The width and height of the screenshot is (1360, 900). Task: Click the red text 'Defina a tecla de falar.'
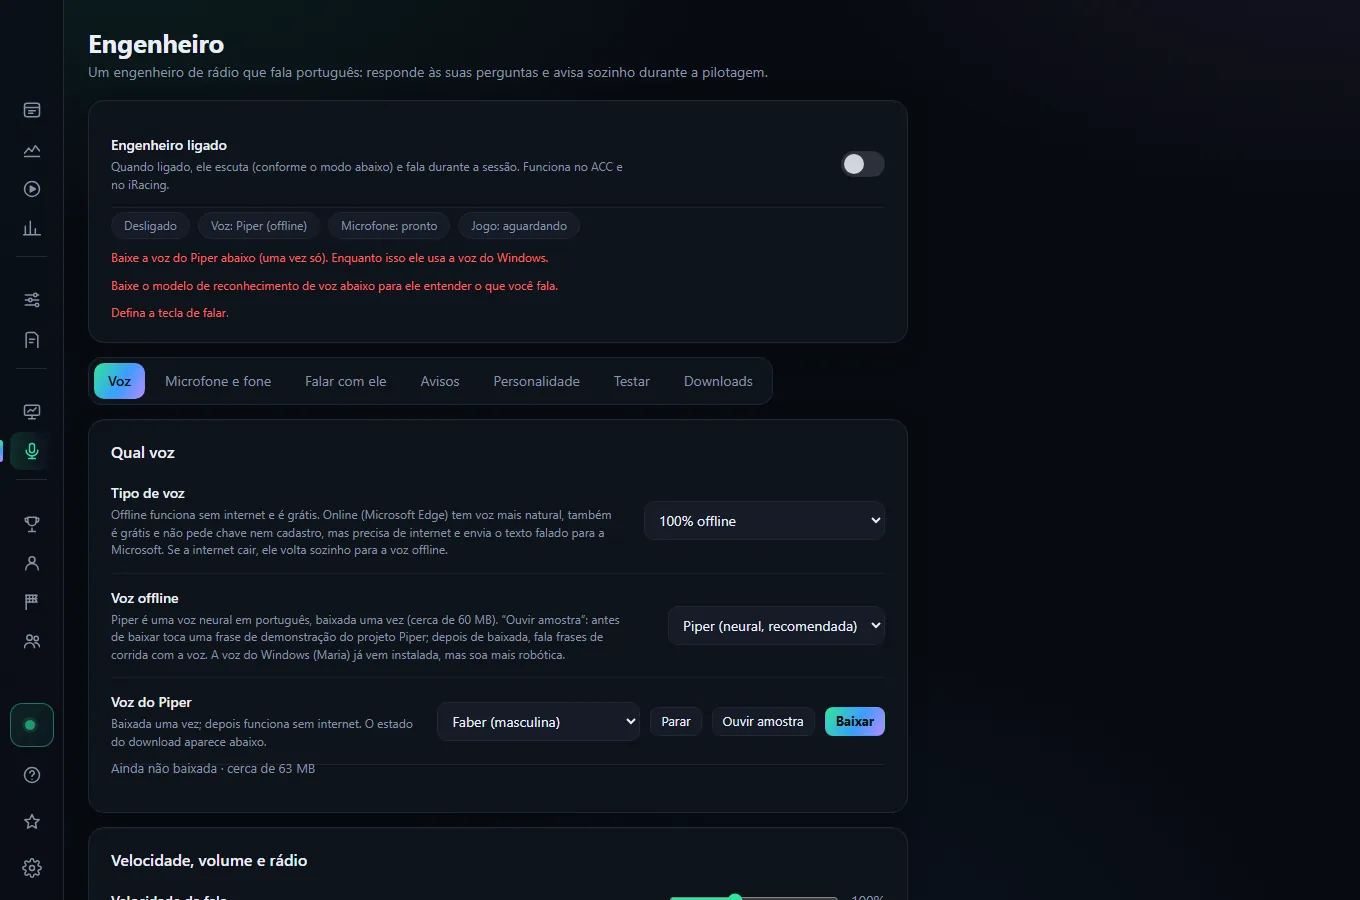tap(170, 313)
